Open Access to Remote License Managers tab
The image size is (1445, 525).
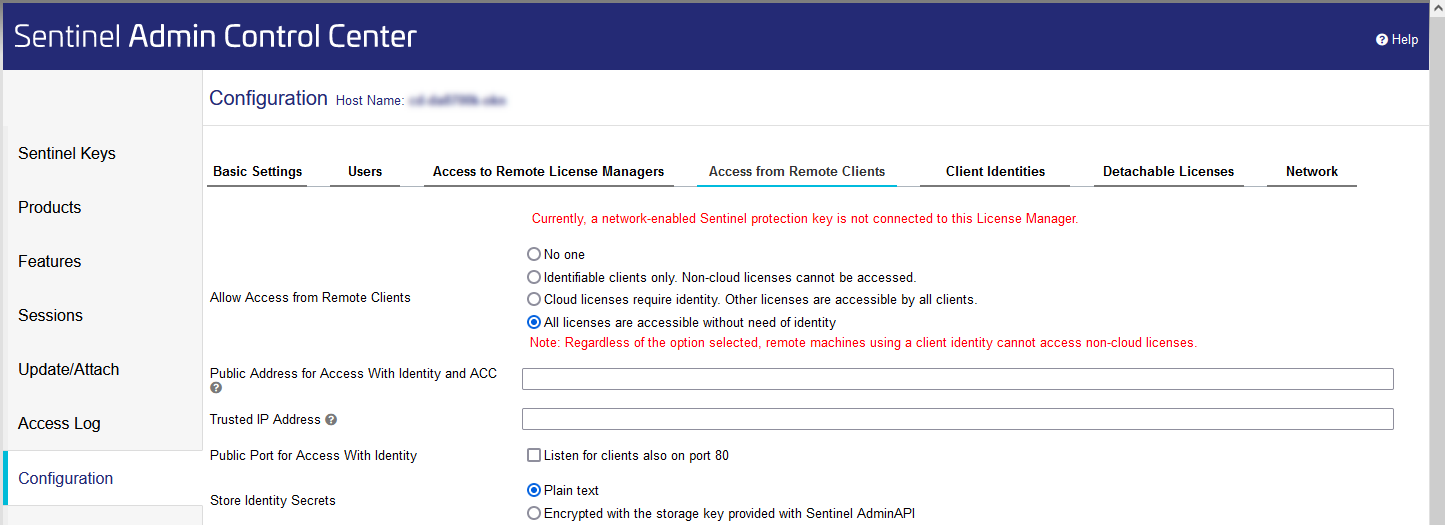pos(548,171)
